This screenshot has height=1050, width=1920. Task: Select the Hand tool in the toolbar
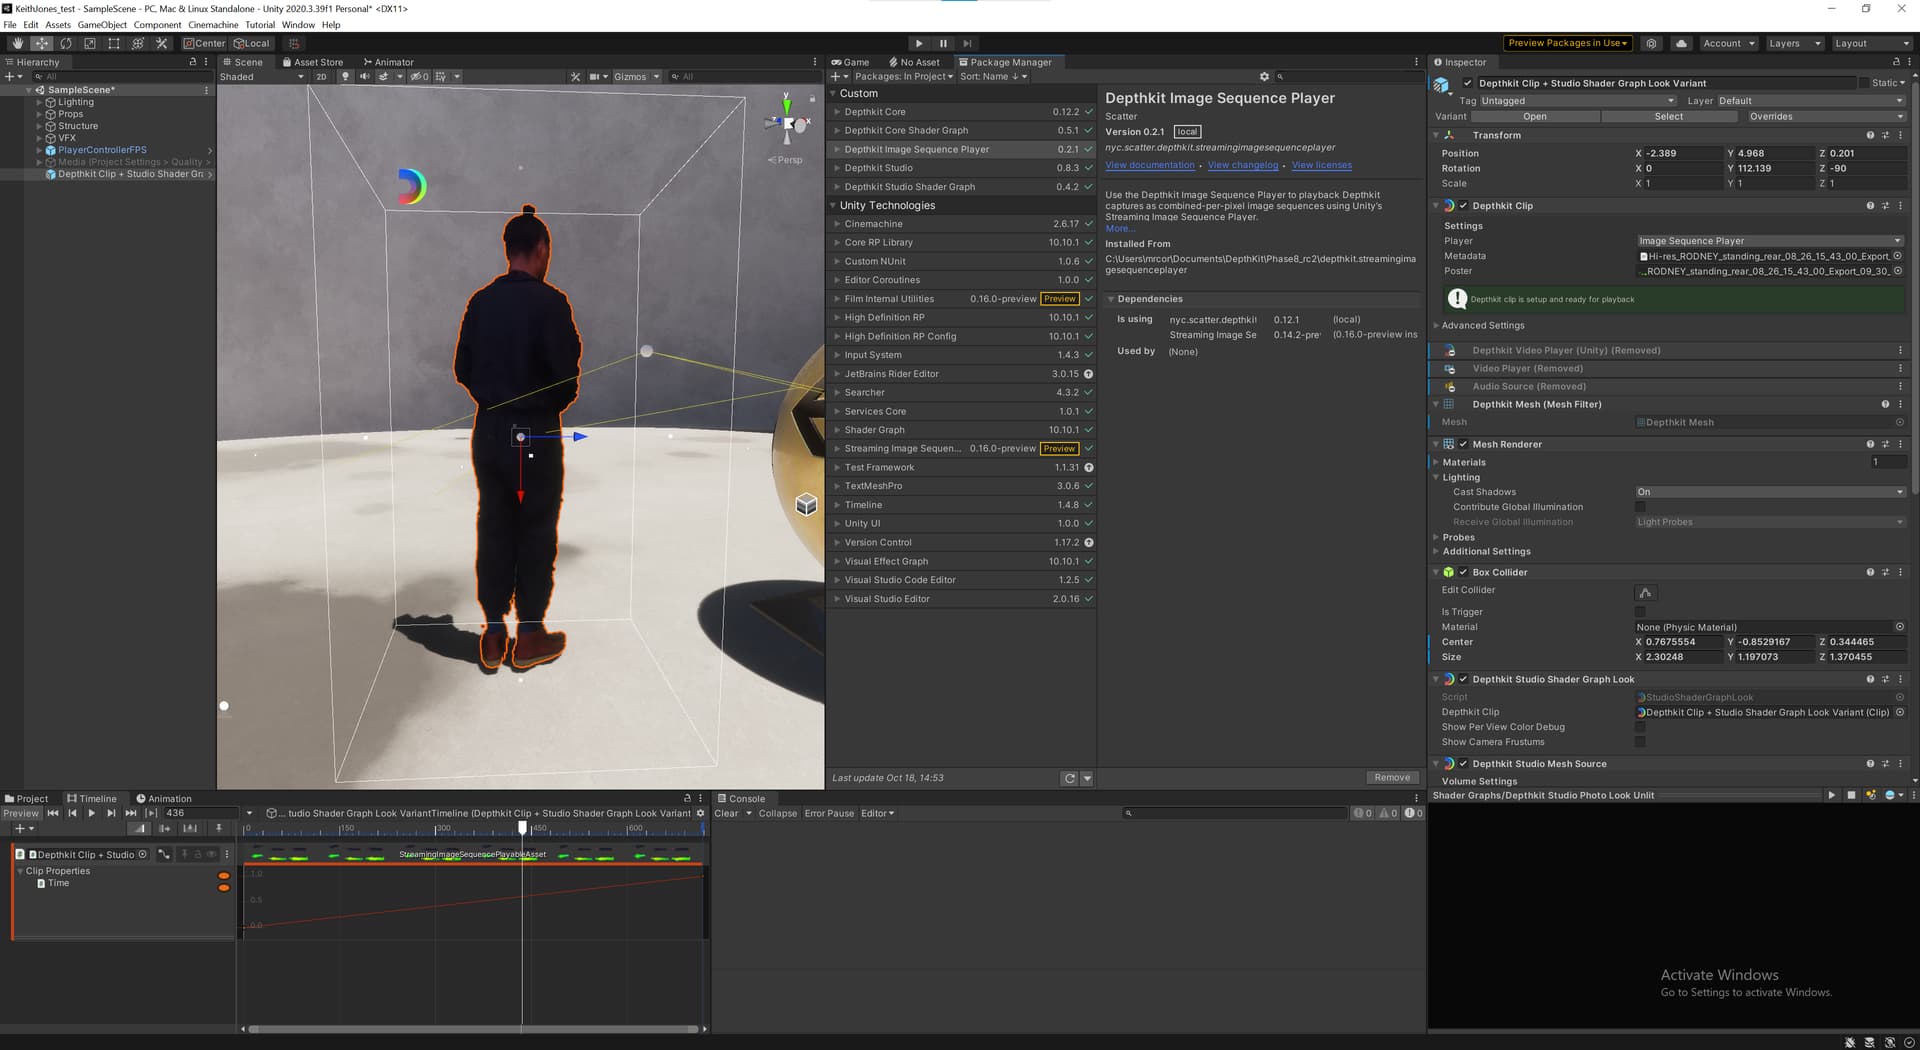pyautogui.click(x=17, y=43)
